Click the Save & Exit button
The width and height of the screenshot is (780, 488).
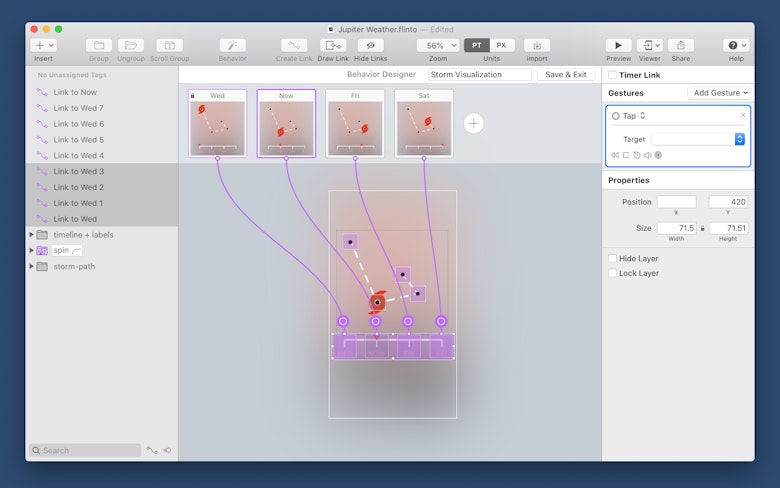click(x=567, y=75)
